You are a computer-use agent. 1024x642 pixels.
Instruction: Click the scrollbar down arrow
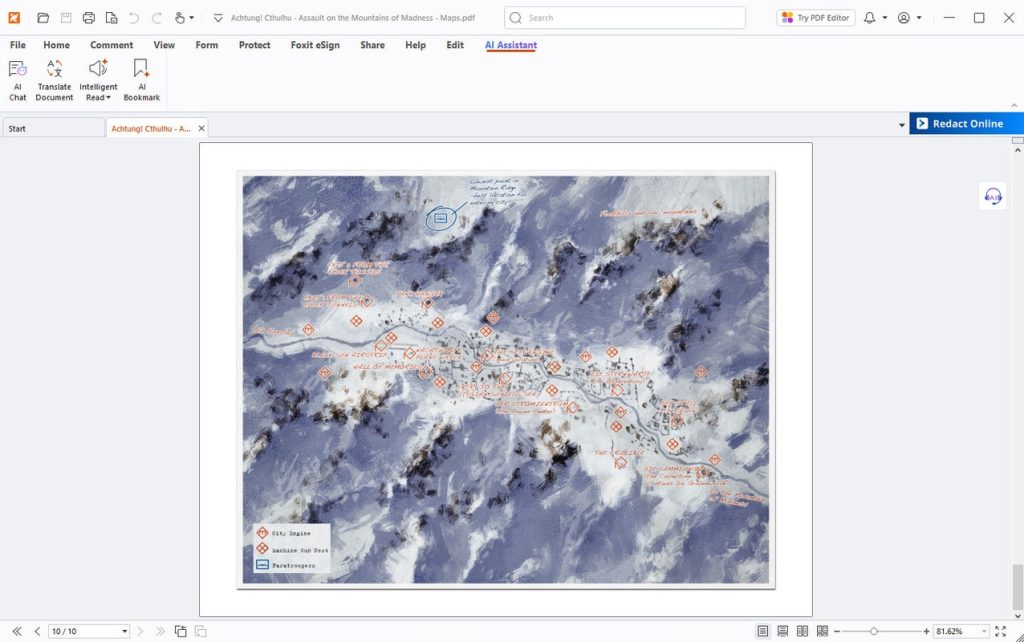(x=1017, y=615)
